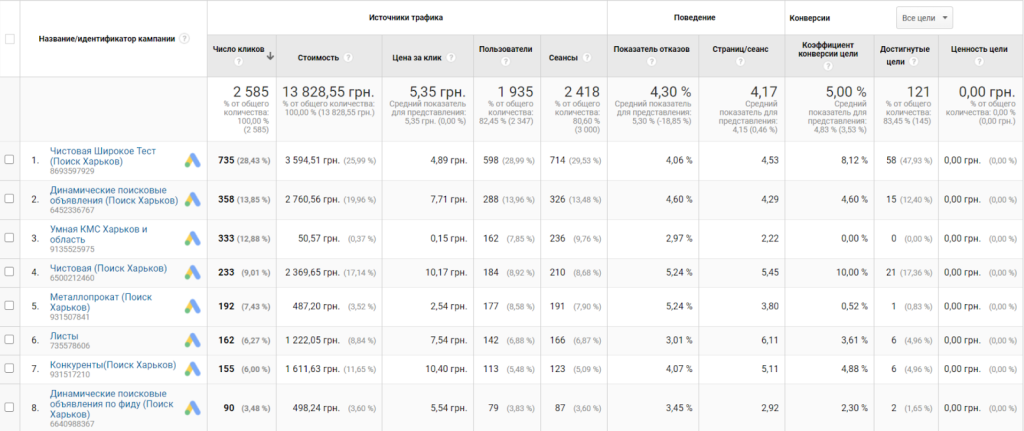Screen dimensions: 1024x431
Task: Click Конверсии group heading
Action: pyautogui.click(x=810, y=18)
